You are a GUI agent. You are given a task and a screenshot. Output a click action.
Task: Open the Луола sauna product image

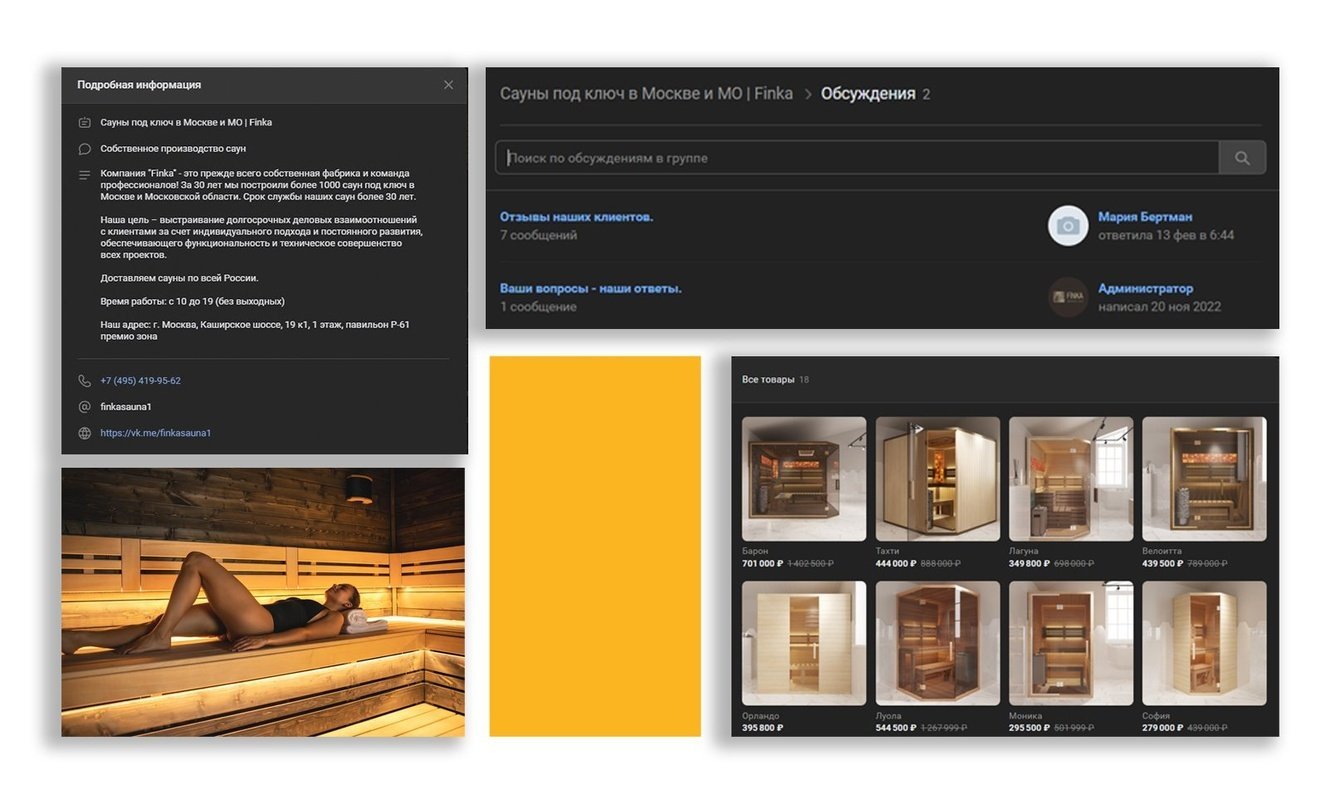pyautogui.click(x=938, y=643)
